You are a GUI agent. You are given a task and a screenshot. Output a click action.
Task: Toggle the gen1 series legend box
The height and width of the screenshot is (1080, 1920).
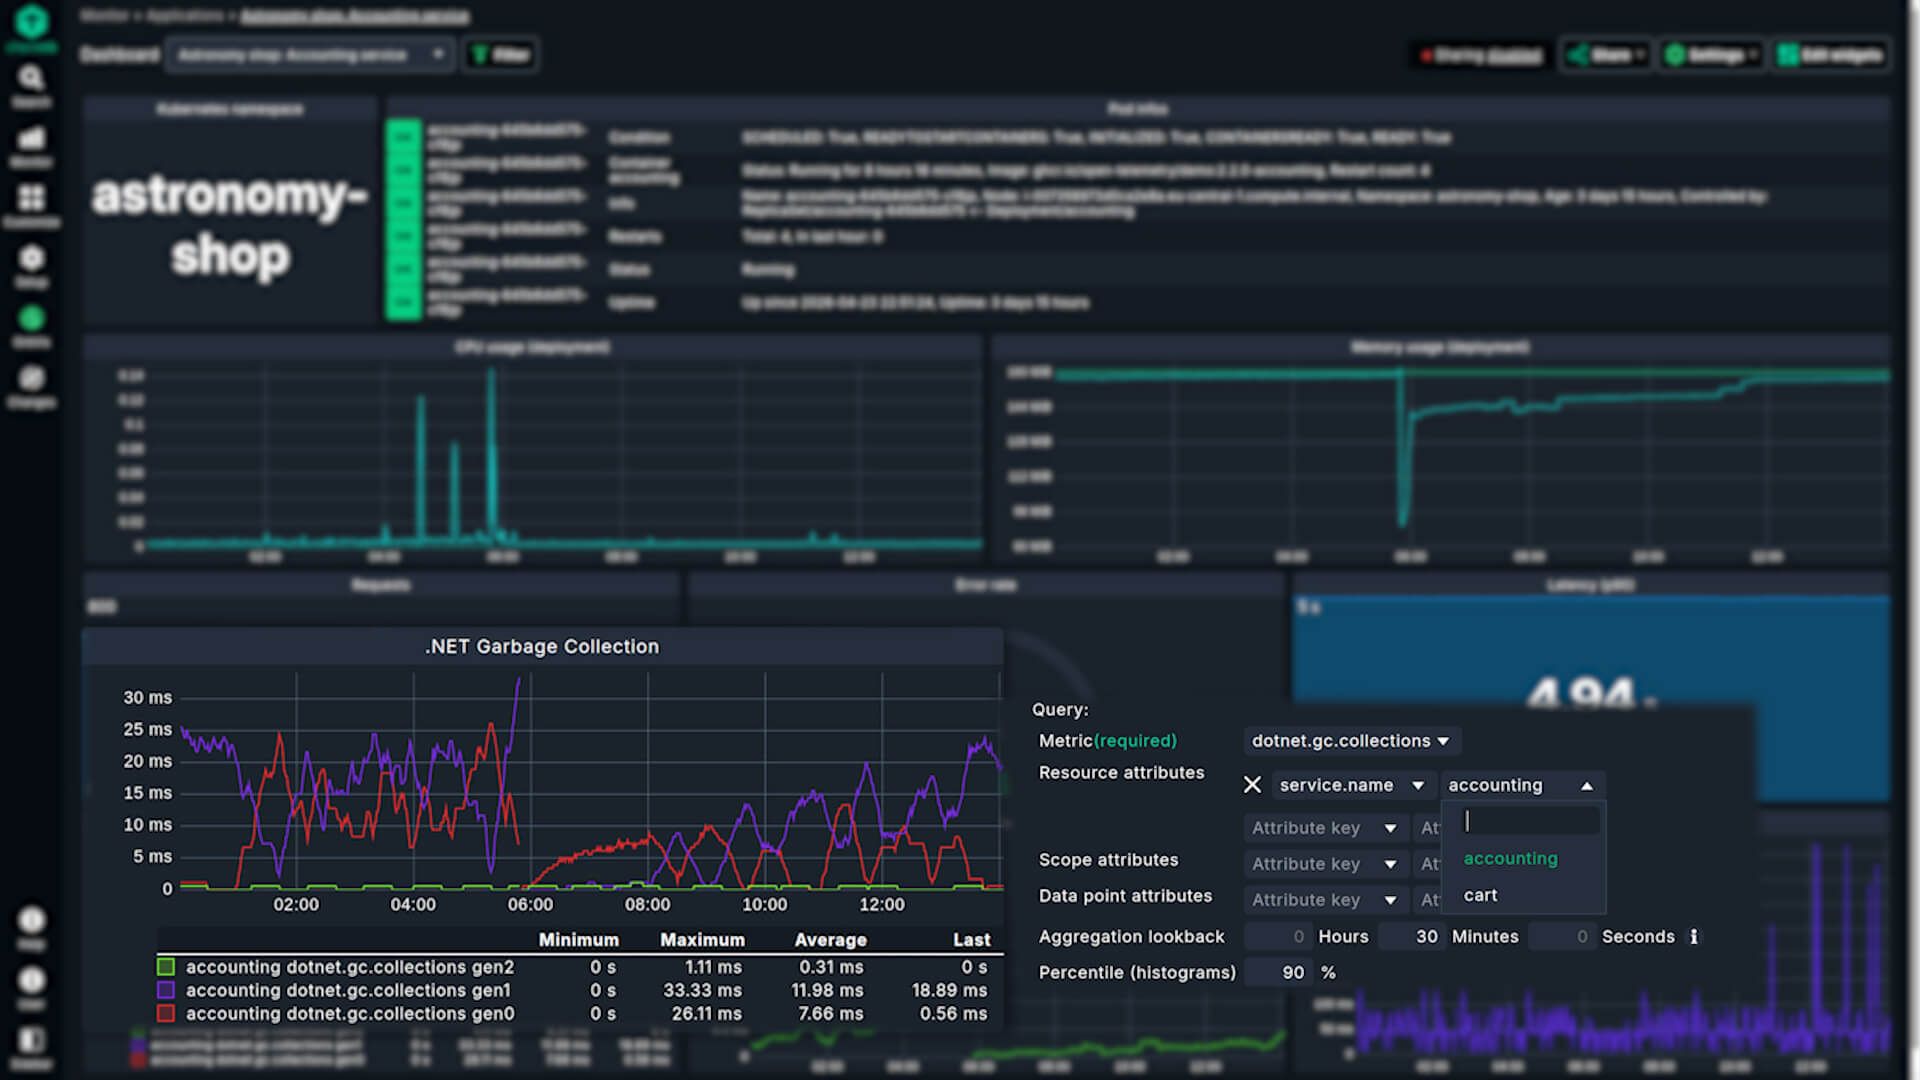tap(166, 990)
